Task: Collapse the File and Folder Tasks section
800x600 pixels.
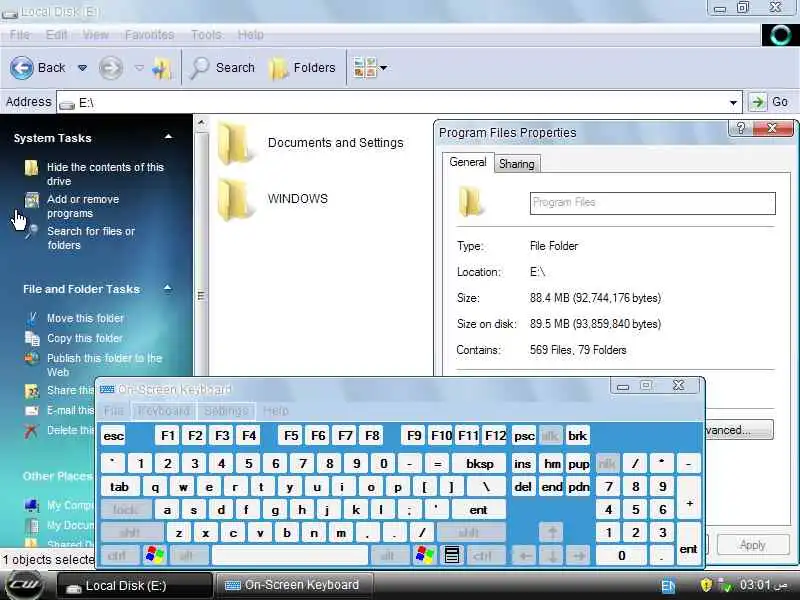Action: click(167, 289)
